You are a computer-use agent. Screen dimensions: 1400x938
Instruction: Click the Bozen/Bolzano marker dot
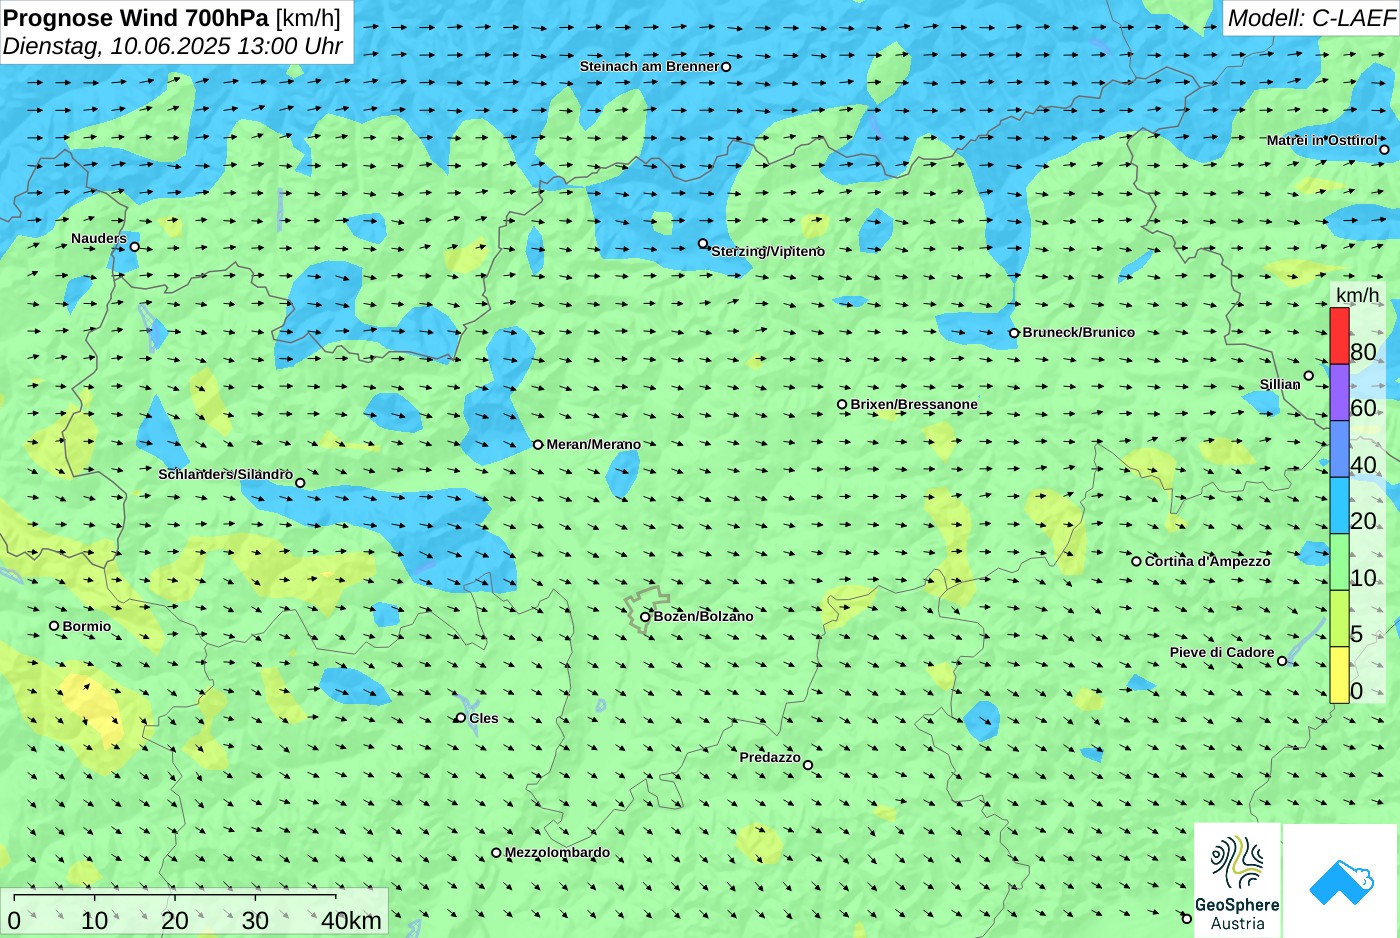[645, 617]
